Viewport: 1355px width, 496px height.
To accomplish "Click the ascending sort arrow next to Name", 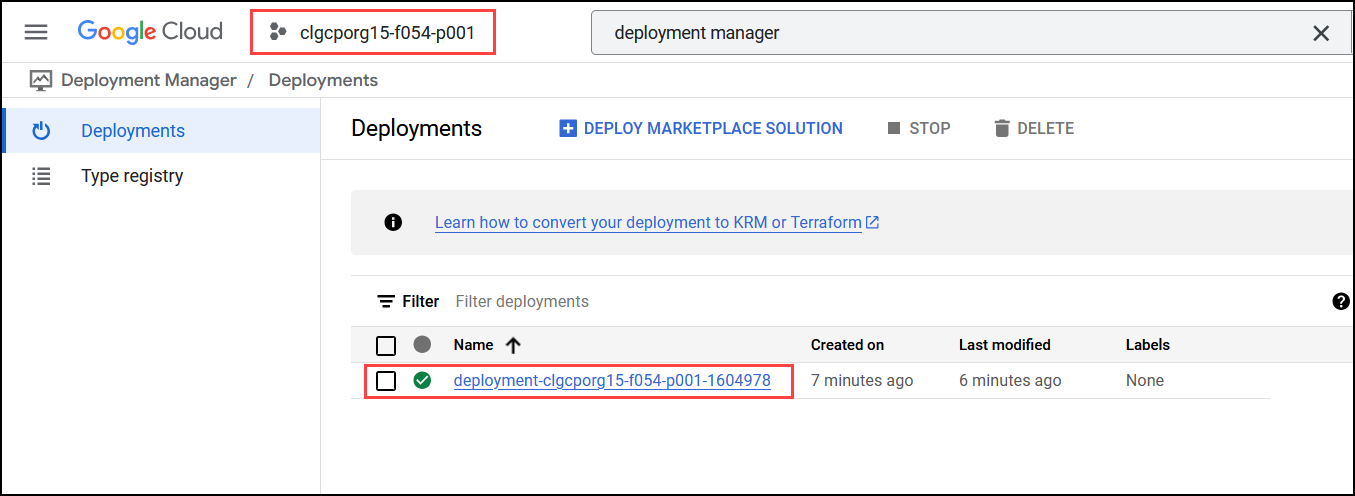I will click(514, 345).
